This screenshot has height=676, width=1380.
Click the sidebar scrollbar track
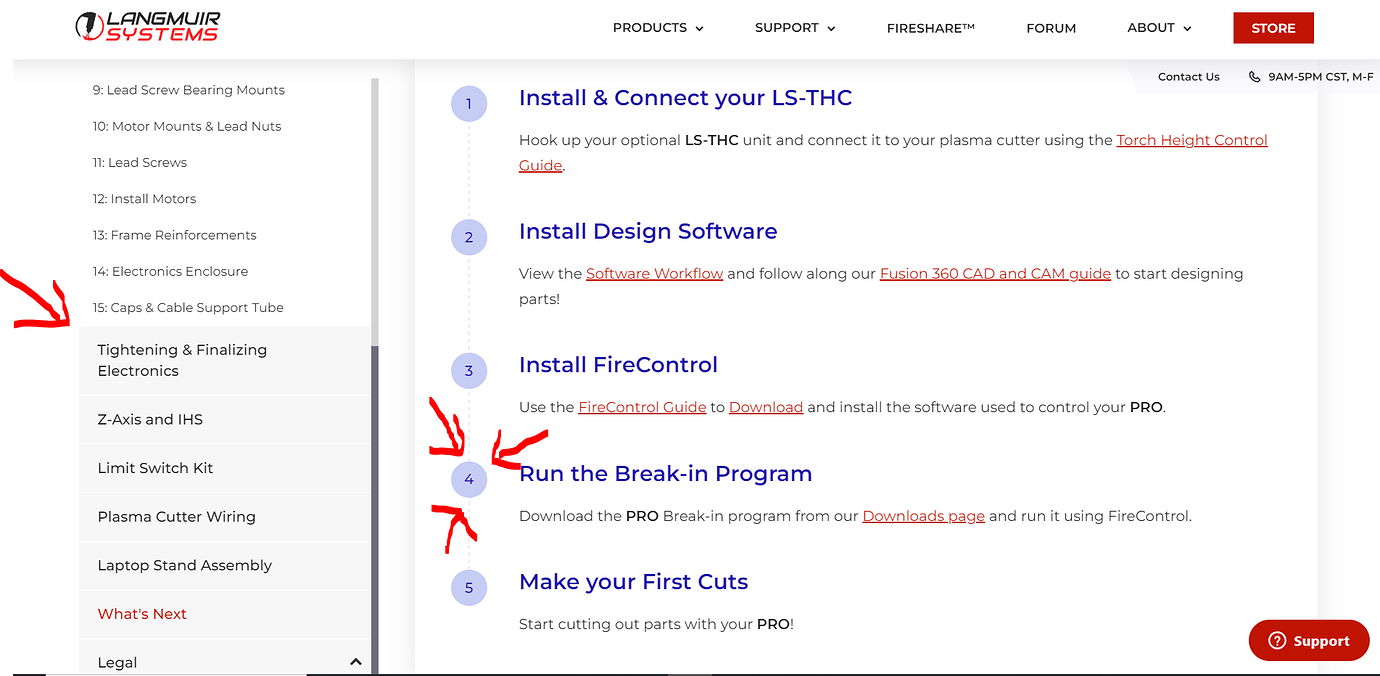[x=374, y=200]
